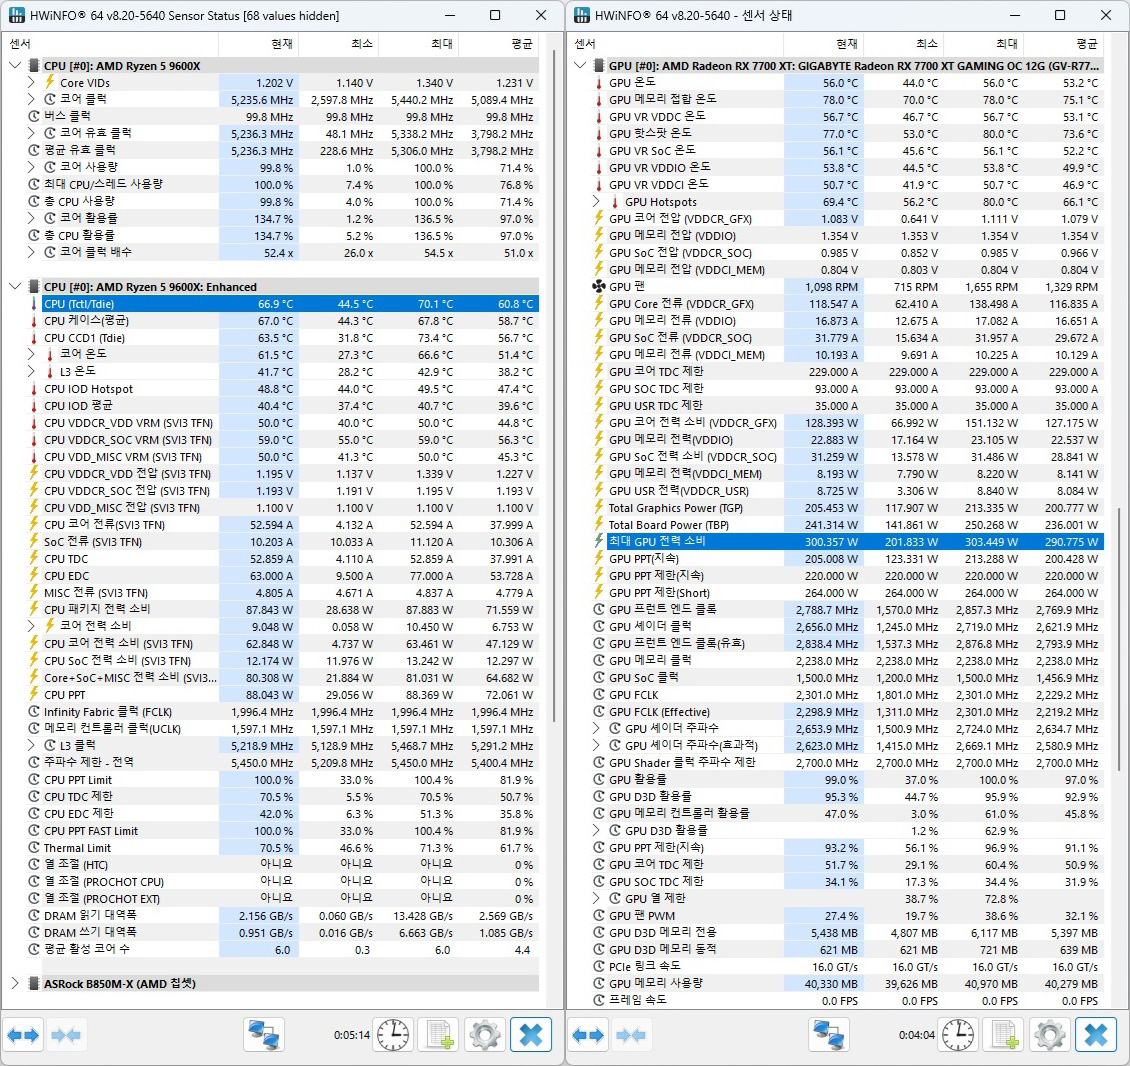Viewport: 1130px width, 1066px height.
Task: Click the 0:04:04 elapsed time in right window
Action: point(917,1035)
